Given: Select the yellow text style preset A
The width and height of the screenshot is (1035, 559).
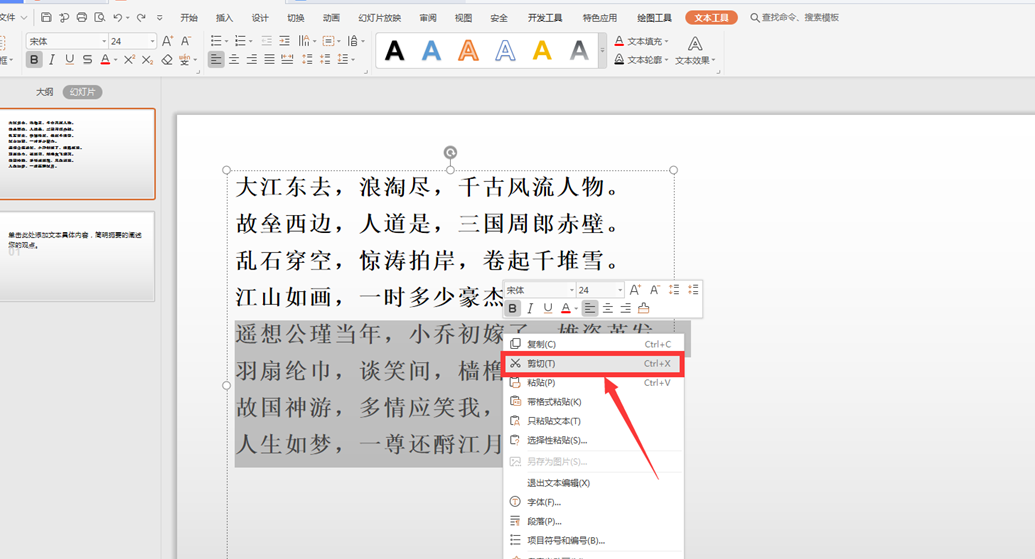Looking at the screenshot, I should [x=542, y=51].
